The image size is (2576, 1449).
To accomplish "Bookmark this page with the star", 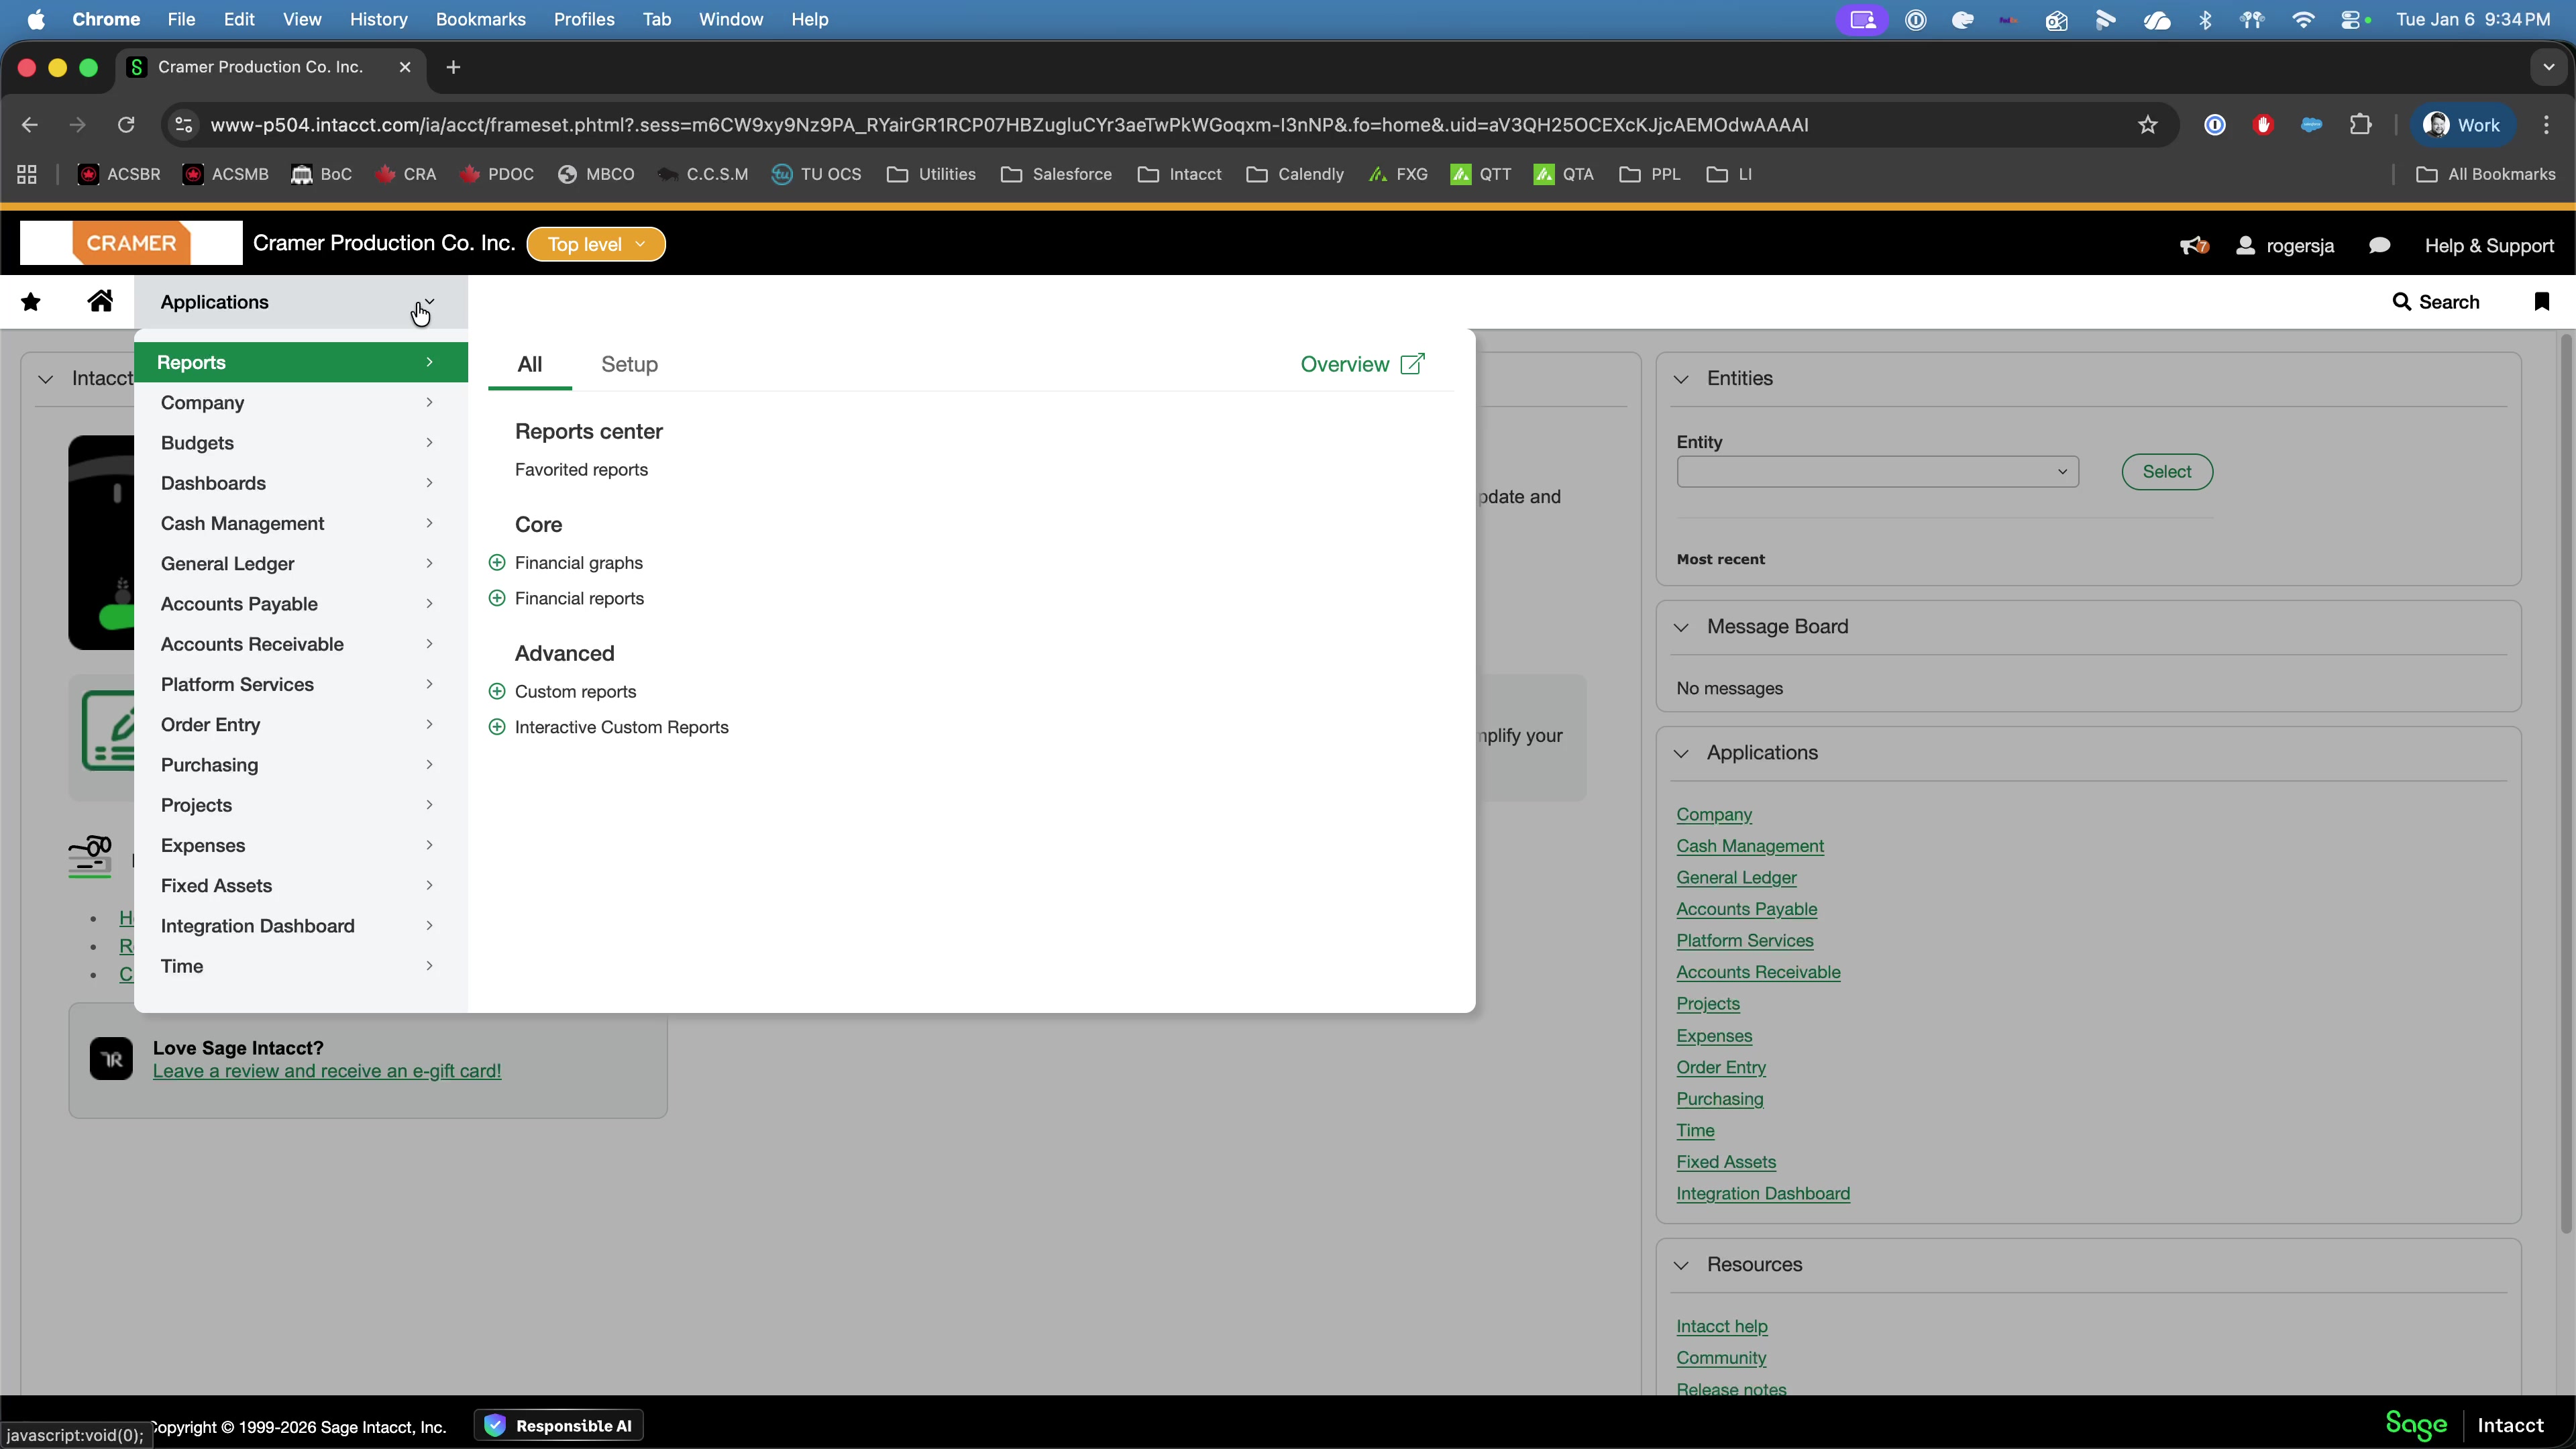I will click(2147, 125).
